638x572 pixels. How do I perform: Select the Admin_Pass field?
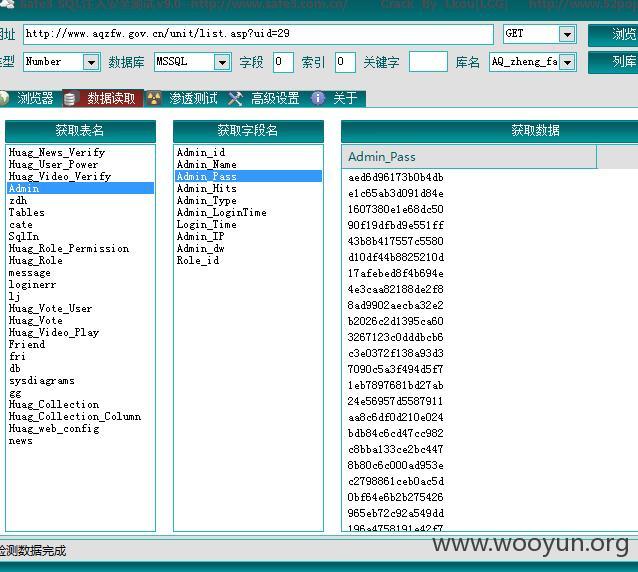coord(248,177)
